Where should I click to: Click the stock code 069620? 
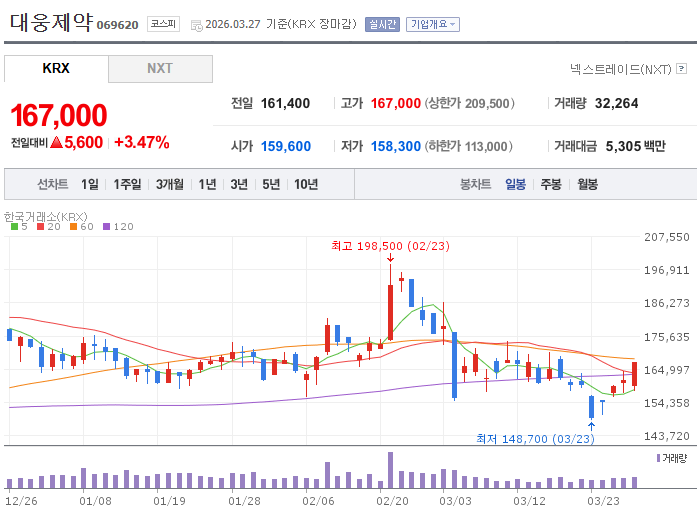click(x=117, y=25)
